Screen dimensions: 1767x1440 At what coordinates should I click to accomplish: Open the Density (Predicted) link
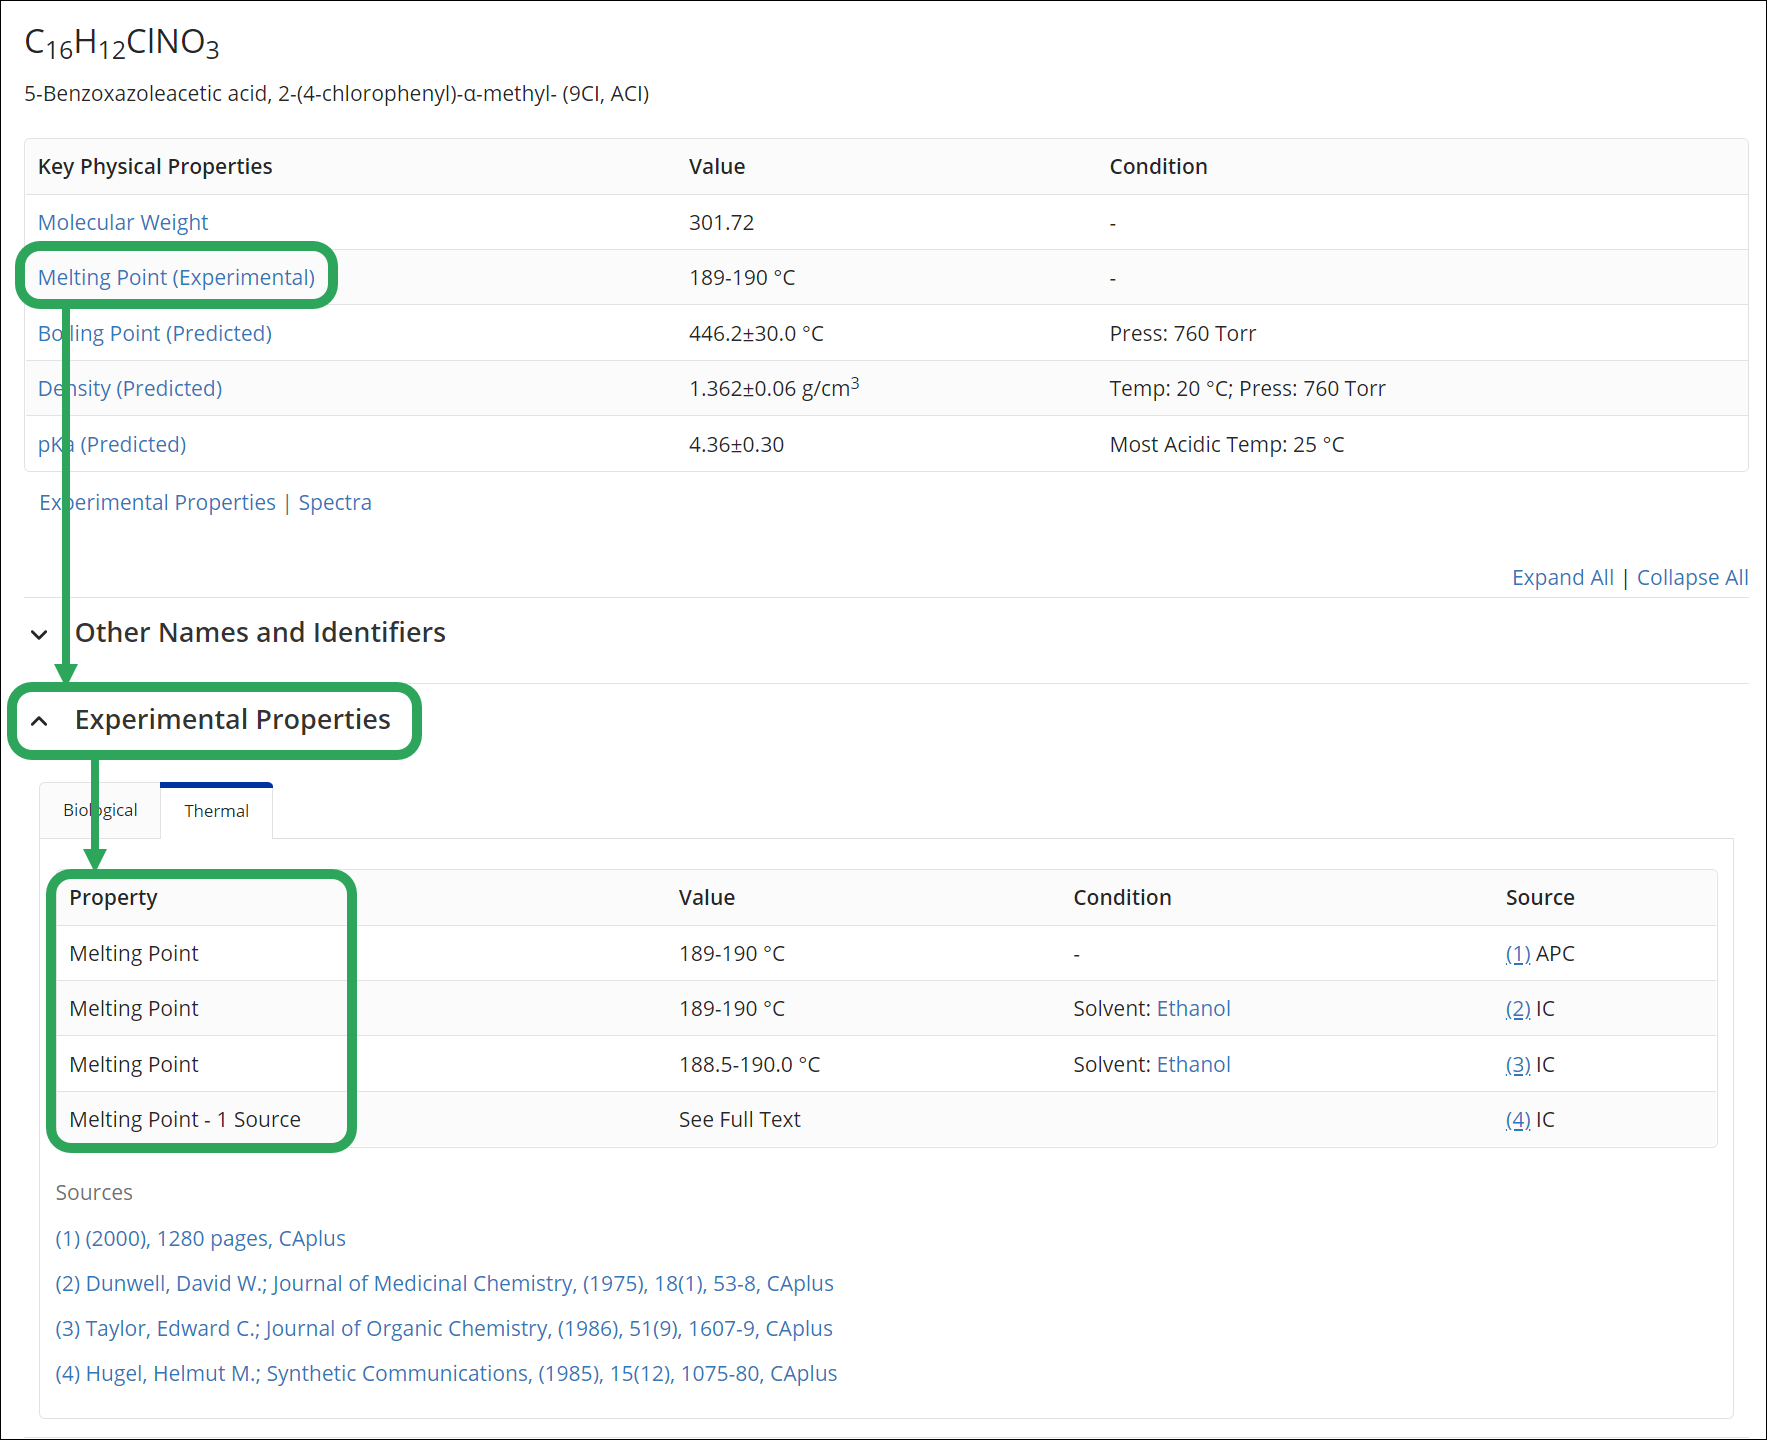pyautogui.click(x=130, y=388)
